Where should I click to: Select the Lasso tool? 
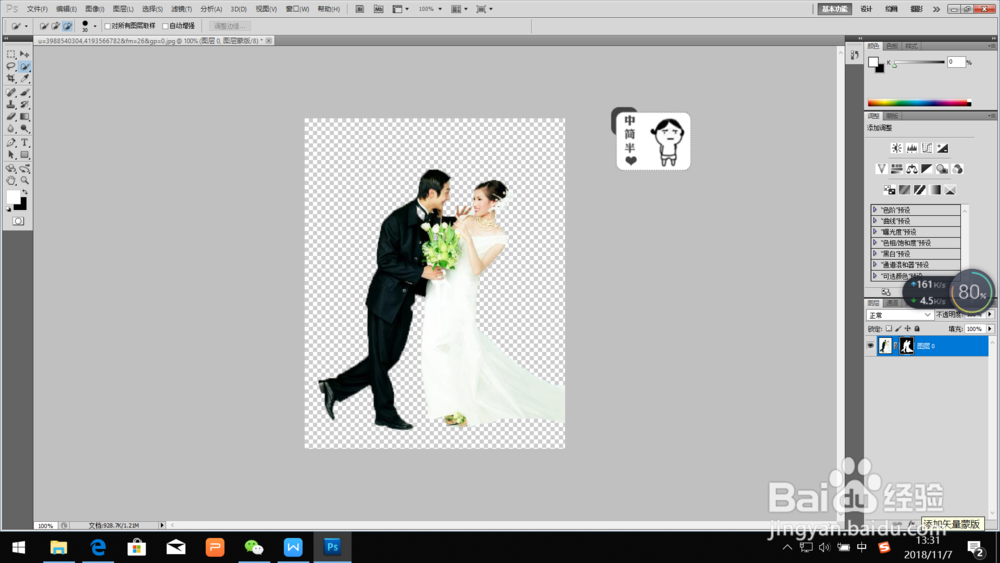(11, 66)
